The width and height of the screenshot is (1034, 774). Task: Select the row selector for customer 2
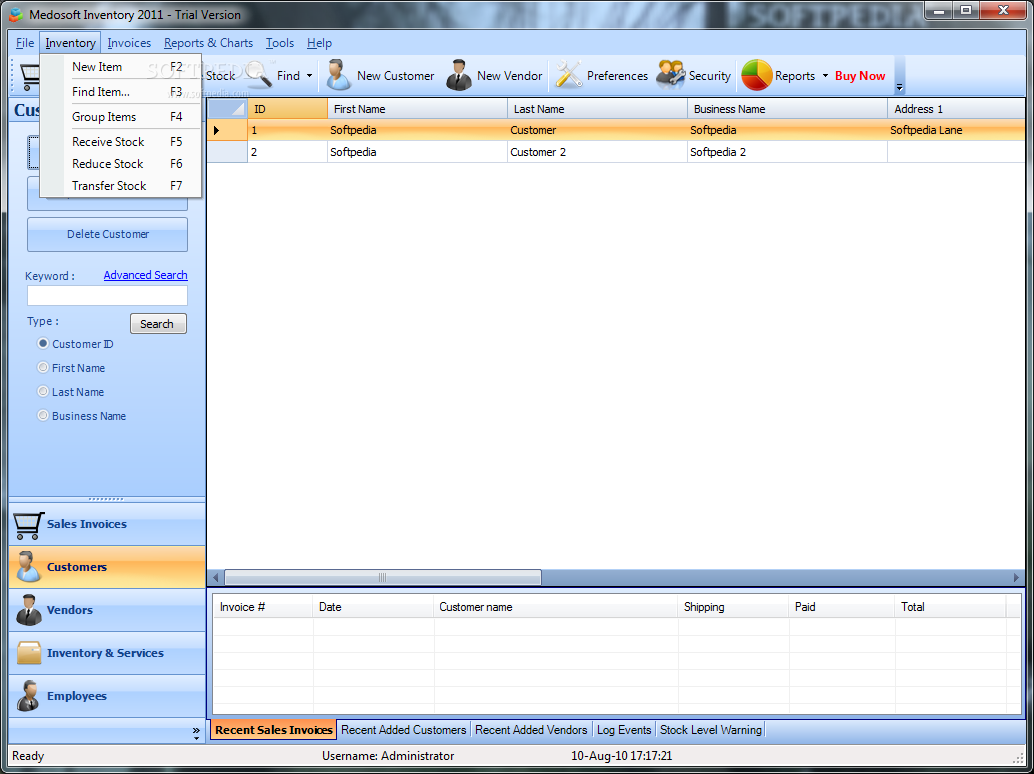(x=228, y=152)
